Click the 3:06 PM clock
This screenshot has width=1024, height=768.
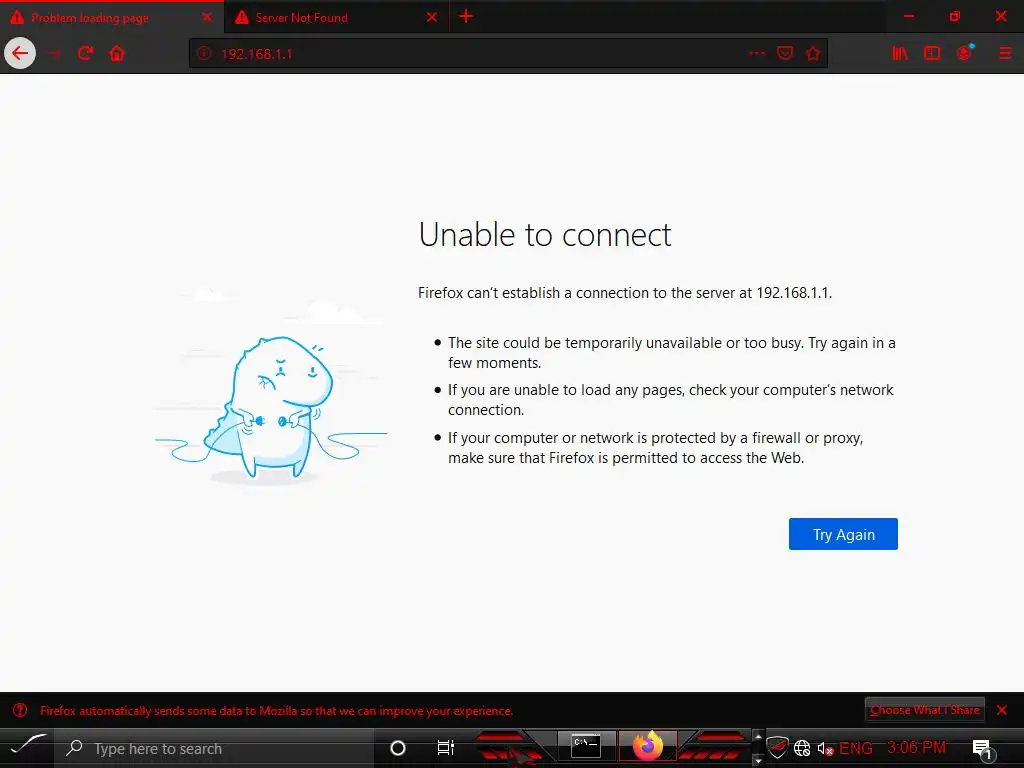coord(916,747)
